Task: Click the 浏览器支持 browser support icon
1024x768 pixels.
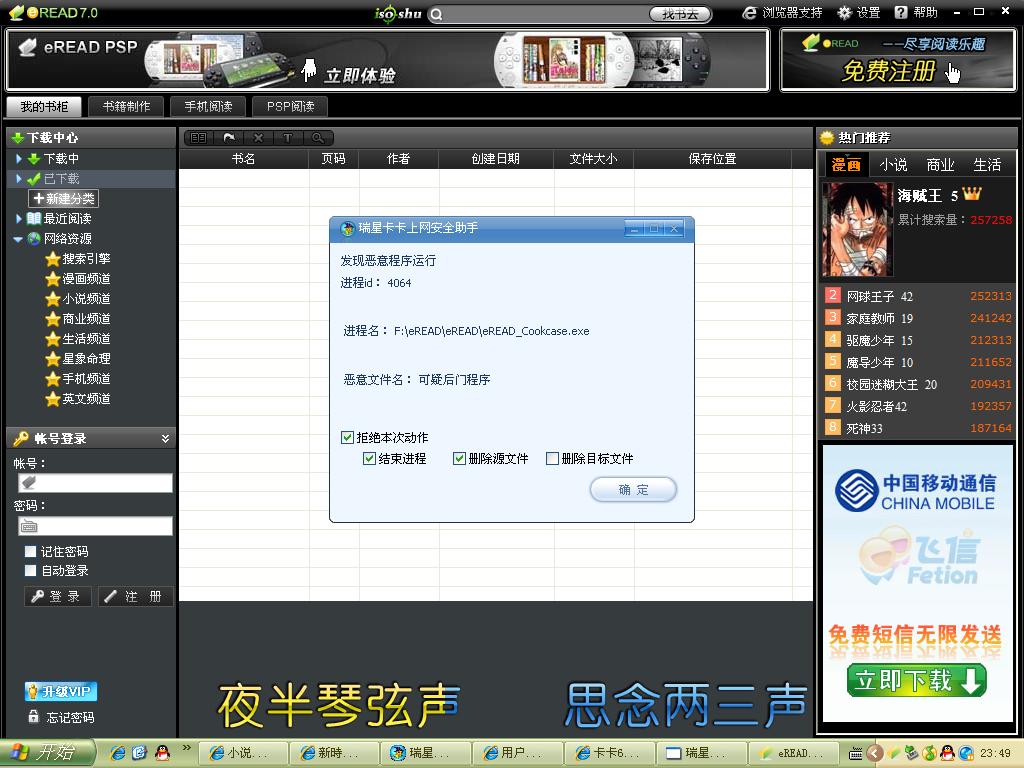Action: pos(750,12)
